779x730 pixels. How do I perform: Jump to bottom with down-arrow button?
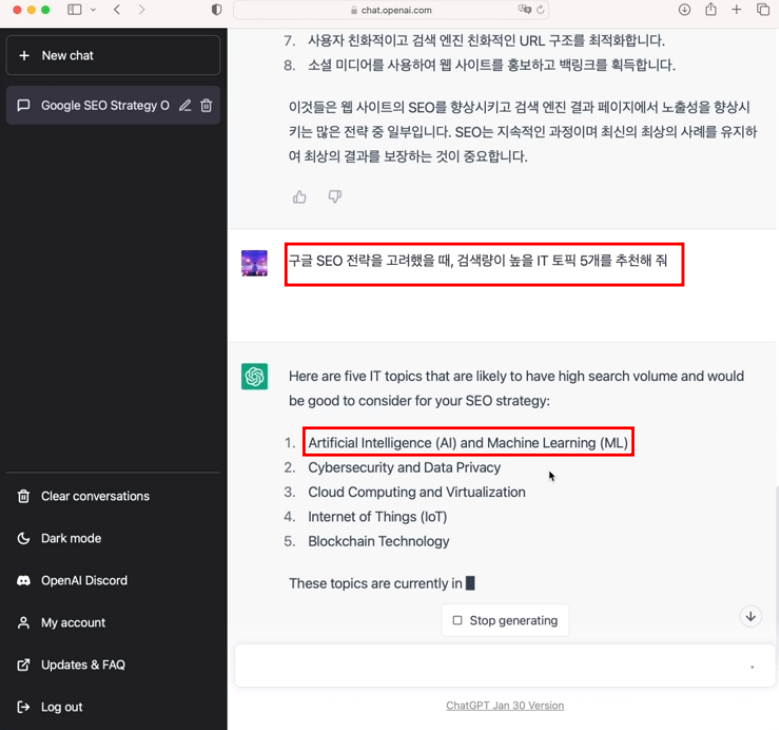point(751,617)
